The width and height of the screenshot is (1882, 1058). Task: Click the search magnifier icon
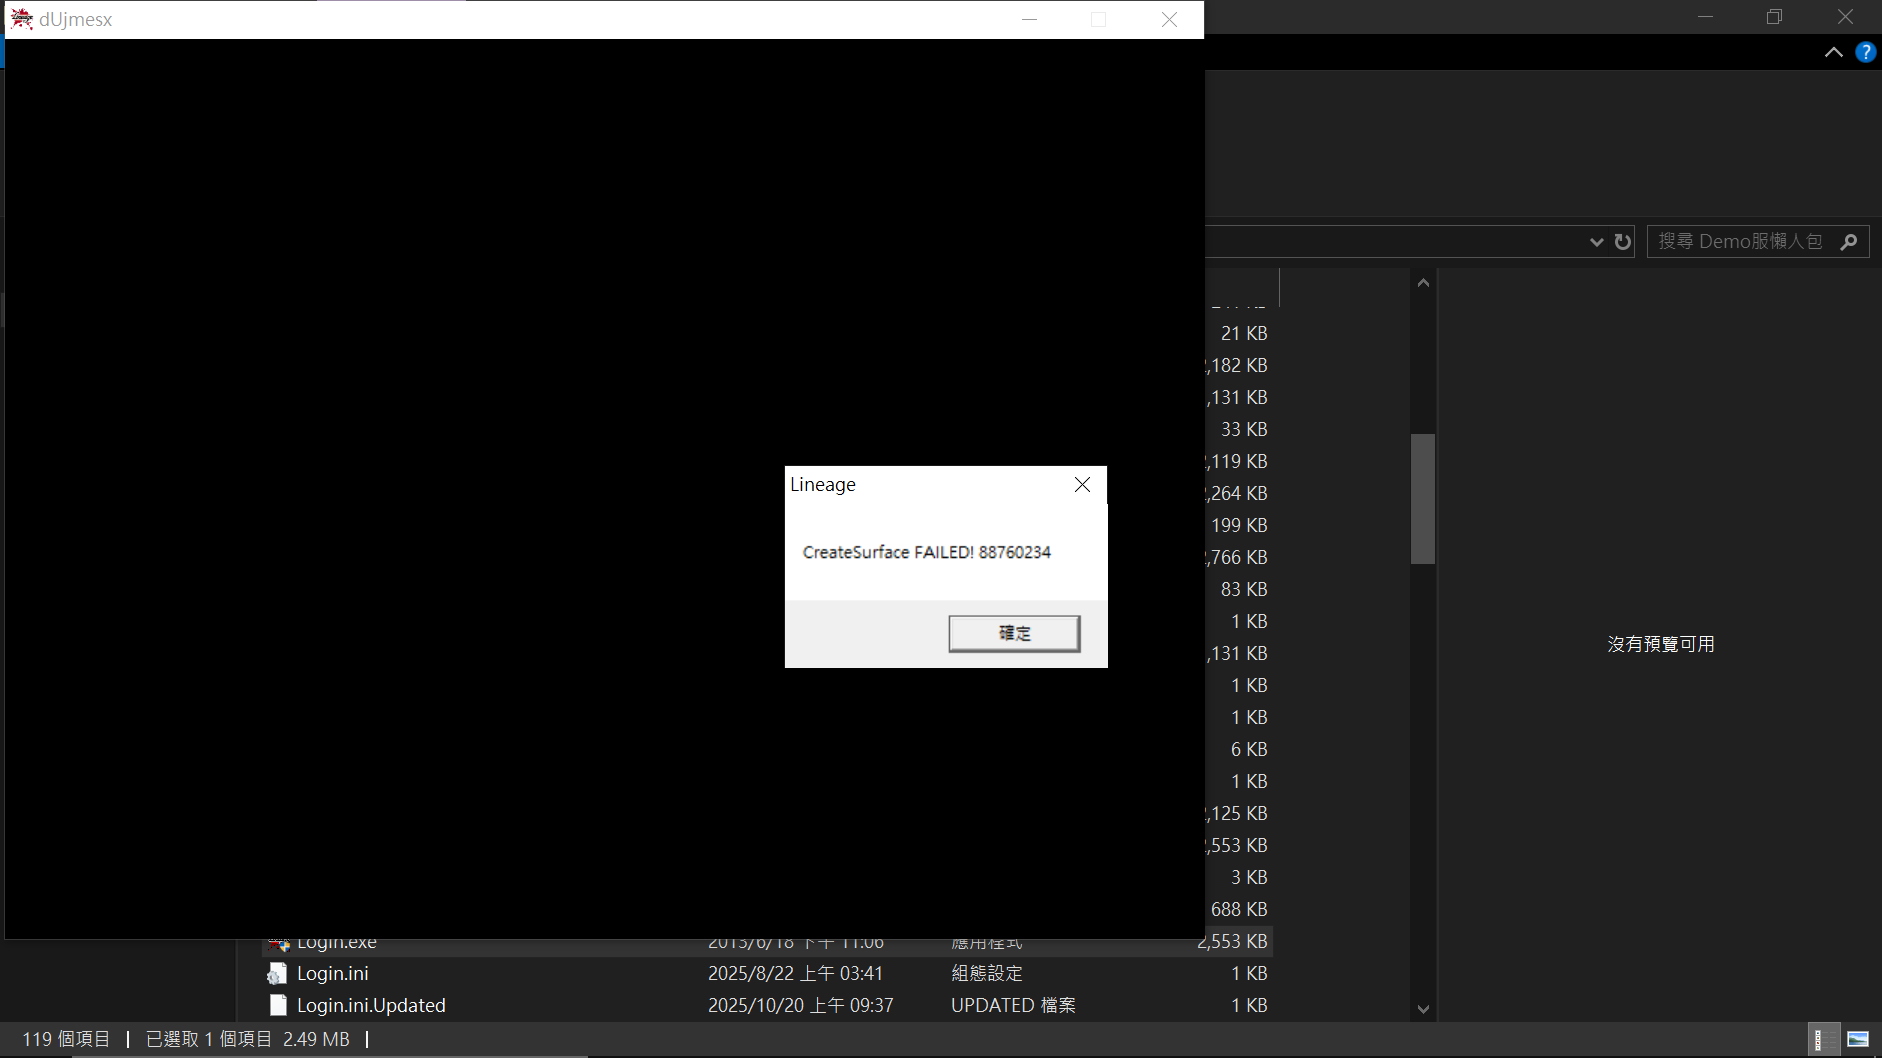pyautogui.click(x=1849, y=242)
